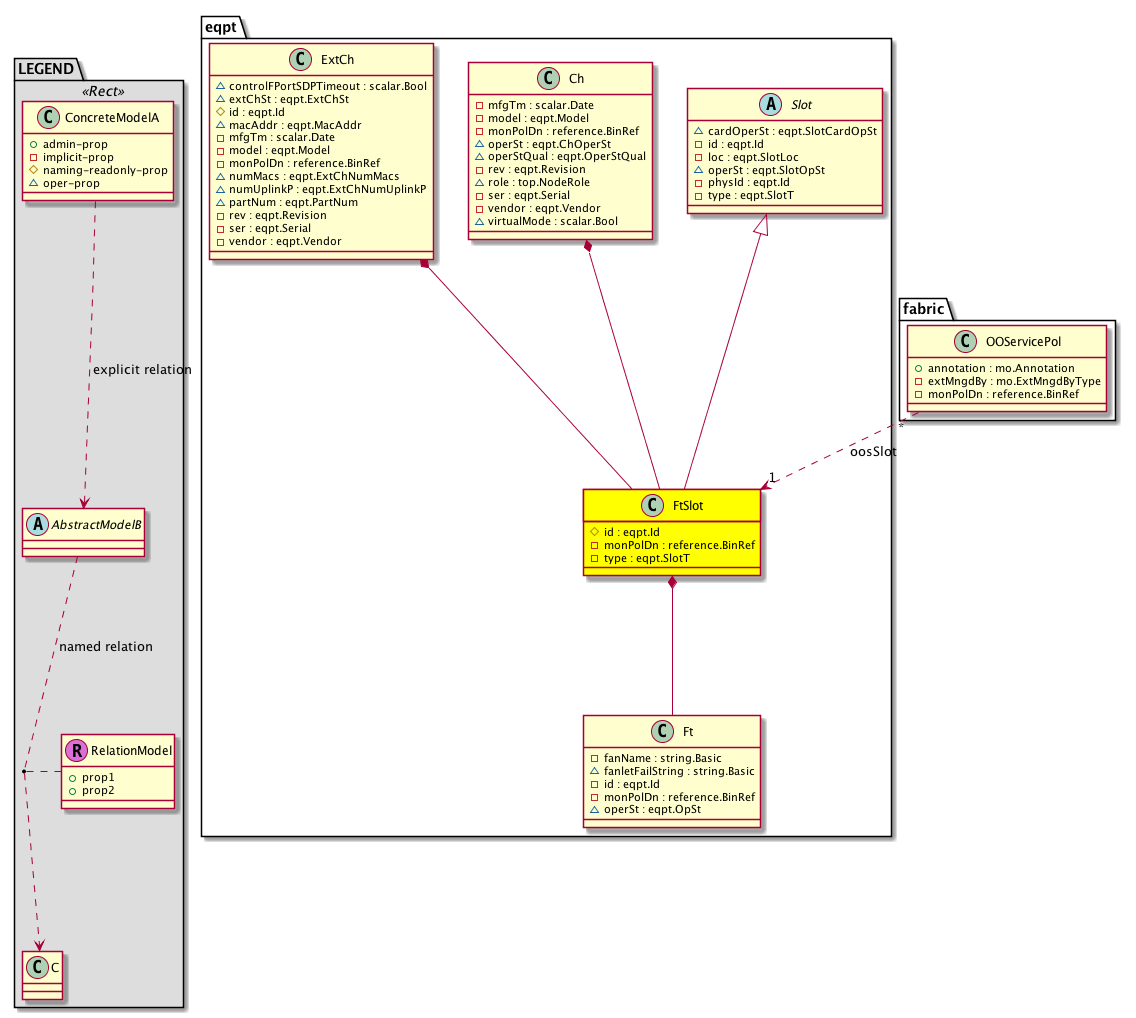Click the Ft class circle icon
Viewport: 1136px width, 1018px height.
pos(660,732)
